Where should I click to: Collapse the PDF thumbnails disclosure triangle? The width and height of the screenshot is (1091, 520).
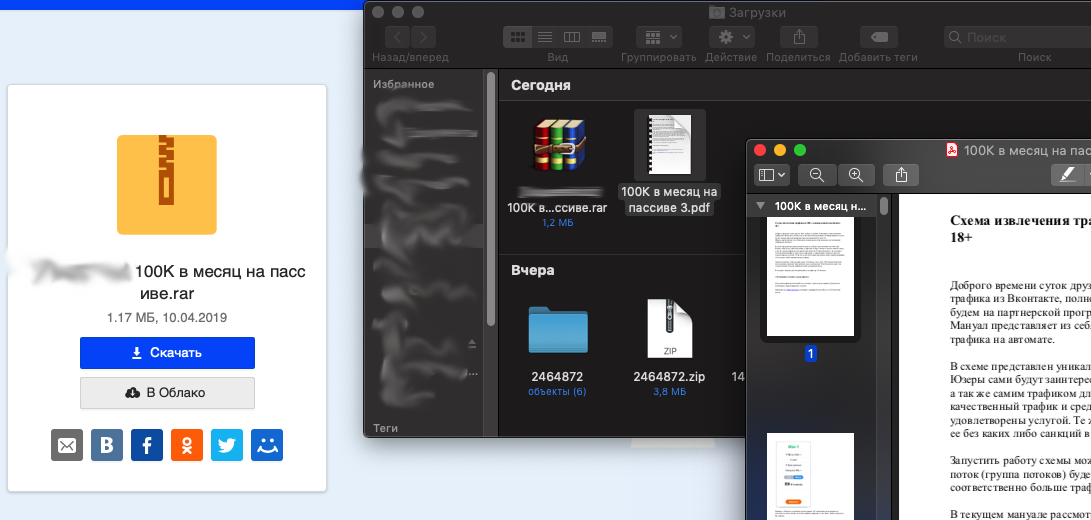[761, 206]
